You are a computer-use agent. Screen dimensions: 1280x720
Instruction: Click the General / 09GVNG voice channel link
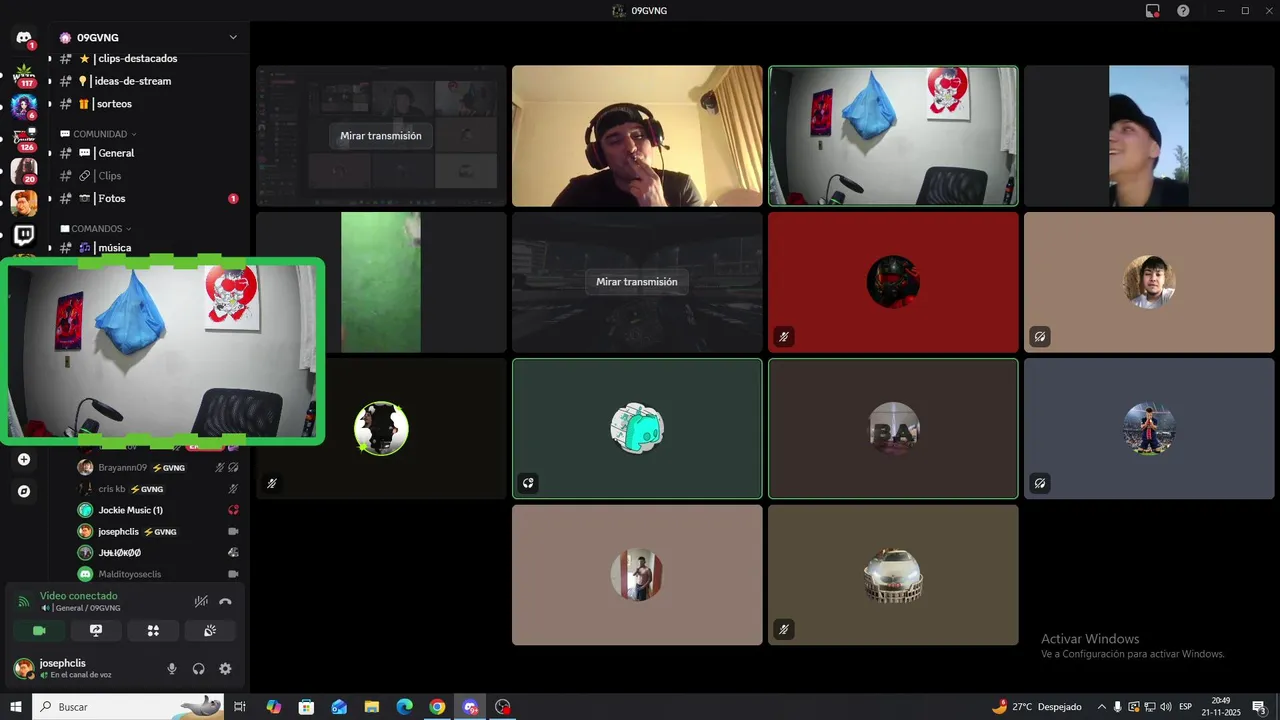click(x=80, y=608)
